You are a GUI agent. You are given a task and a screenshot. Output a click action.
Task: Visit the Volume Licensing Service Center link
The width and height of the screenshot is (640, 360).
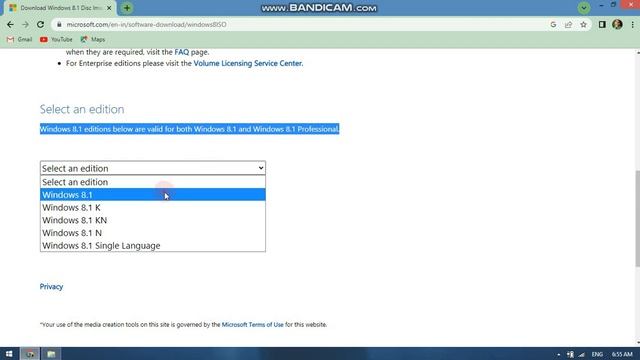click(247, 63)
